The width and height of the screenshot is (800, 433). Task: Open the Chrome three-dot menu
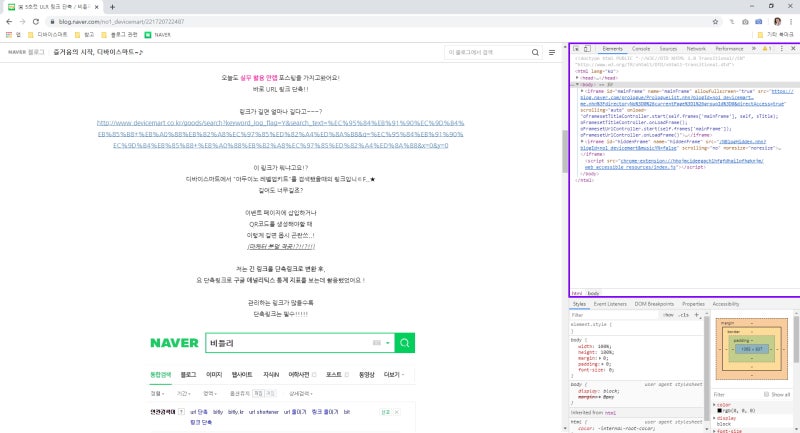coord(791,21)
